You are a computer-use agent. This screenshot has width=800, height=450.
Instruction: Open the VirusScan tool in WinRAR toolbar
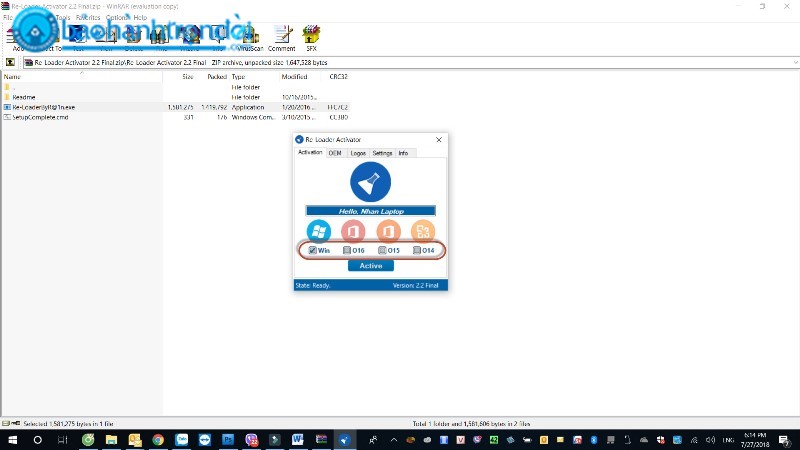[x=249, y=38]
